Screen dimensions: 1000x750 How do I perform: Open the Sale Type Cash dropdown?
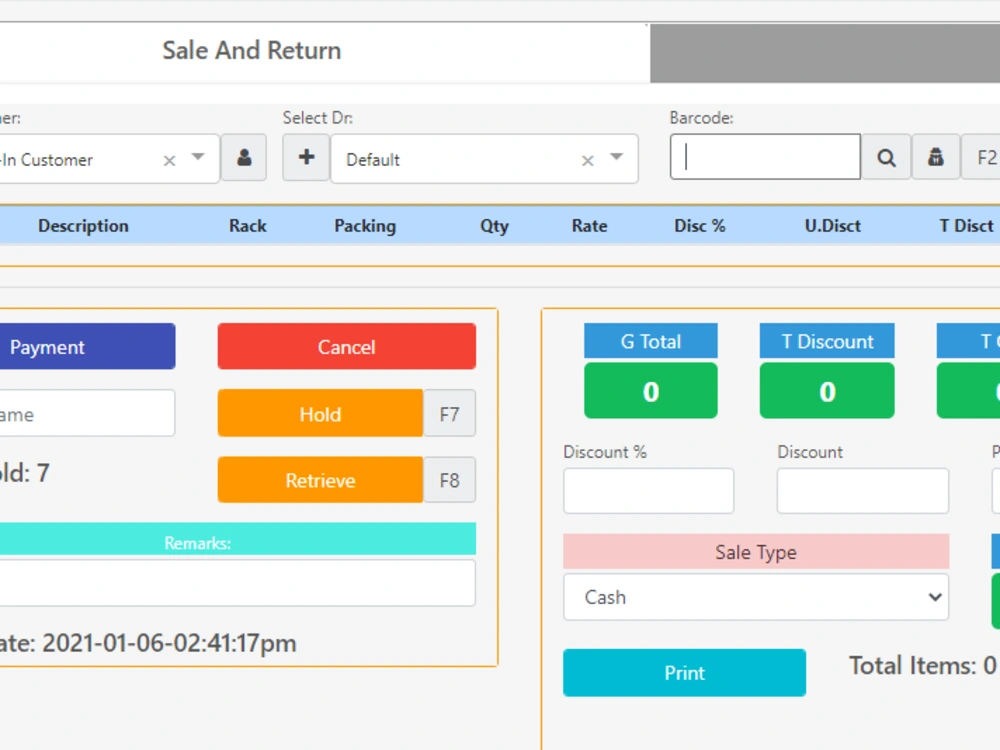pos(756,597)
